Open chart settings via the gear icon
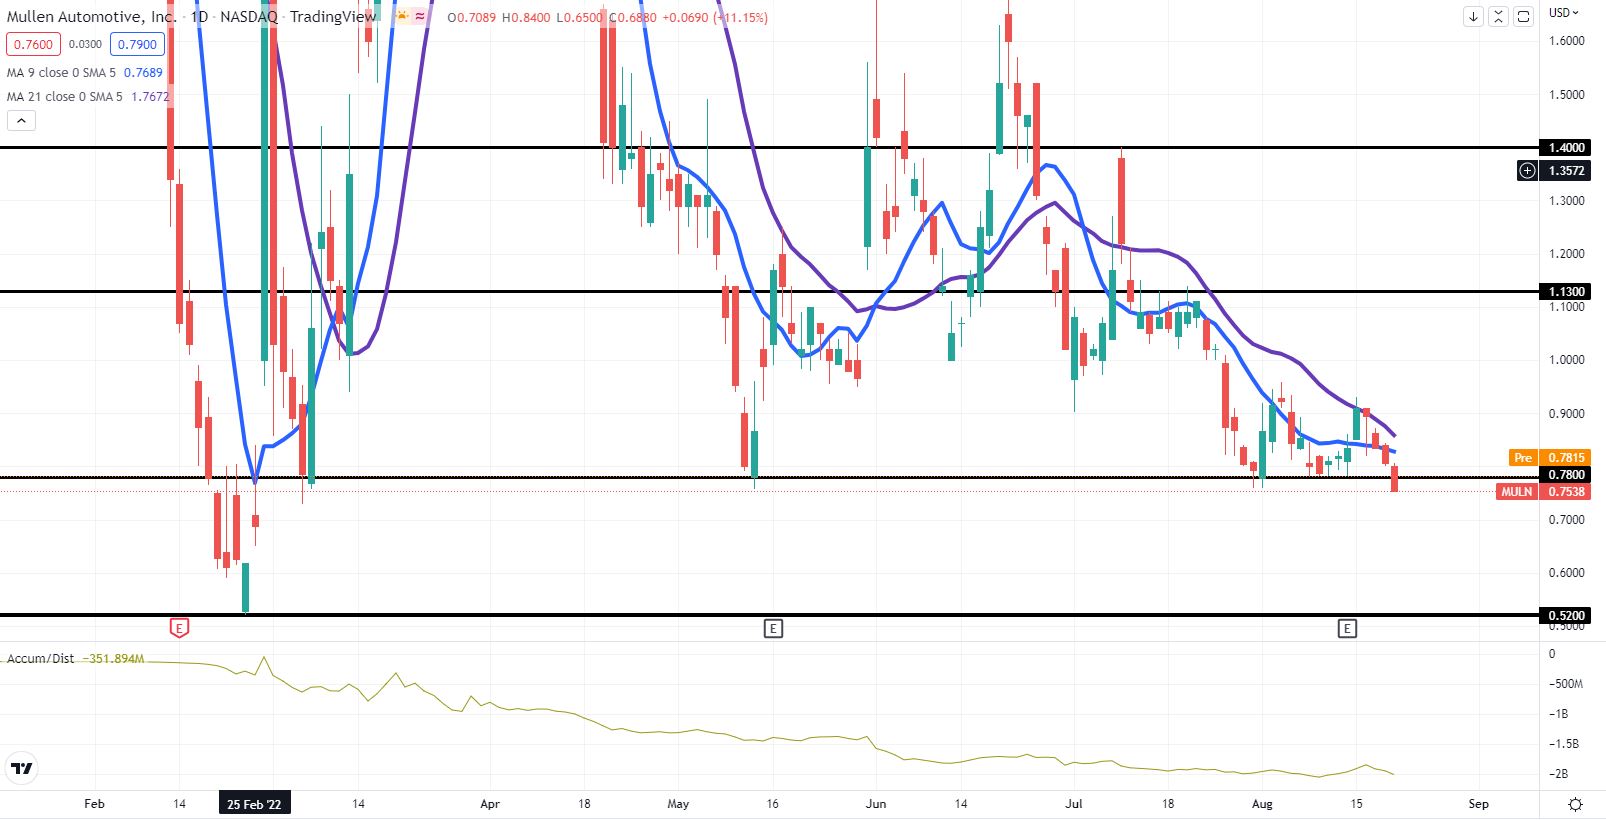Screen dimensions: 1606x820 [1575, 804]
